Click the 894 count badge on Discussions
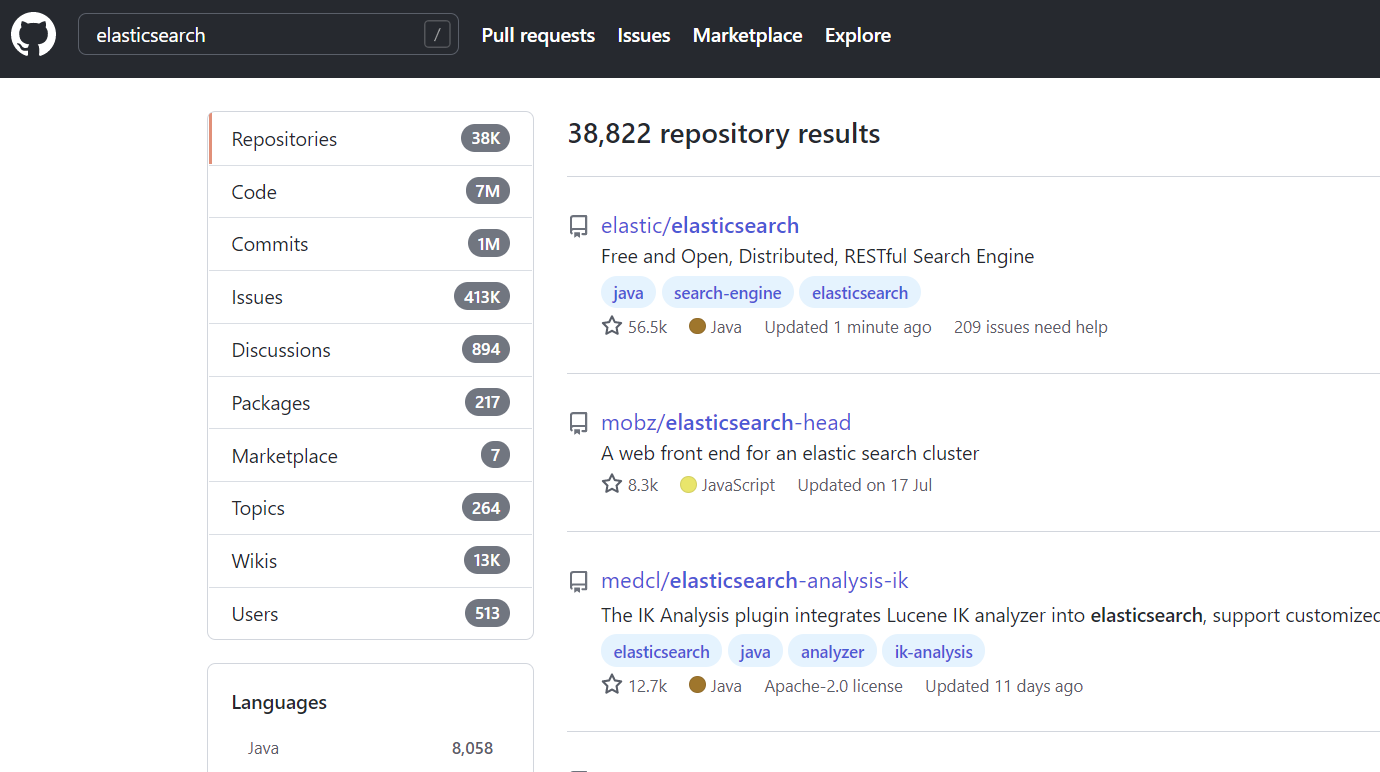 [x=486, y=349]
